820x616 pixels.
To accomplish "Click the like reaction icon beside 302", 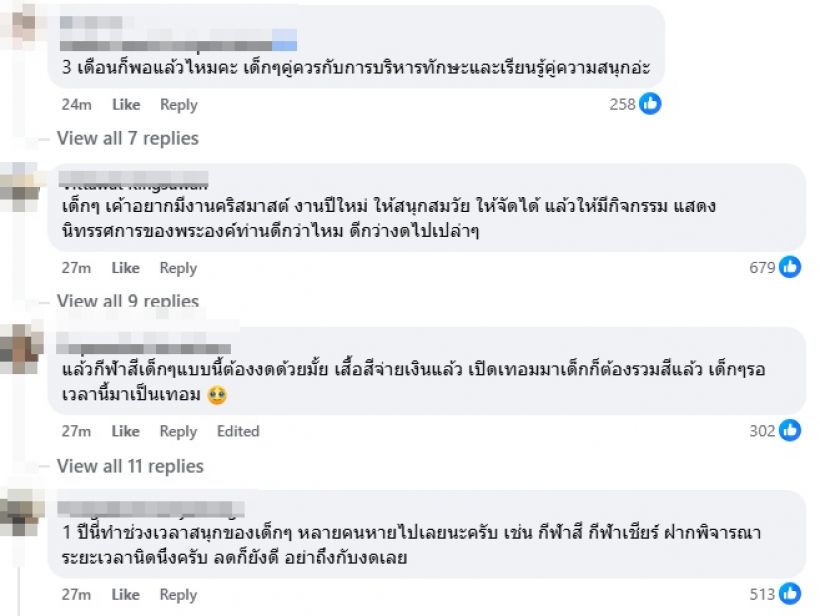I will (x=790, y=431).
